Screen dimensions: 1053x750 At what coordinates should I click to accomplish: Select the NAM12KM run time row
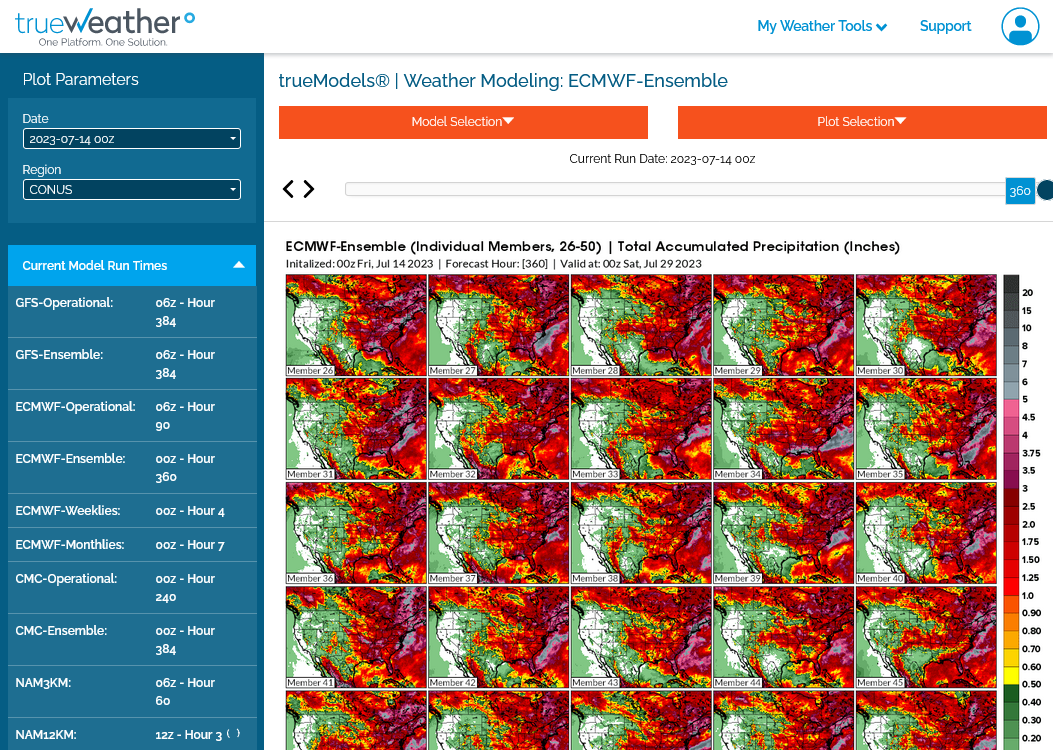coord(132,735)
